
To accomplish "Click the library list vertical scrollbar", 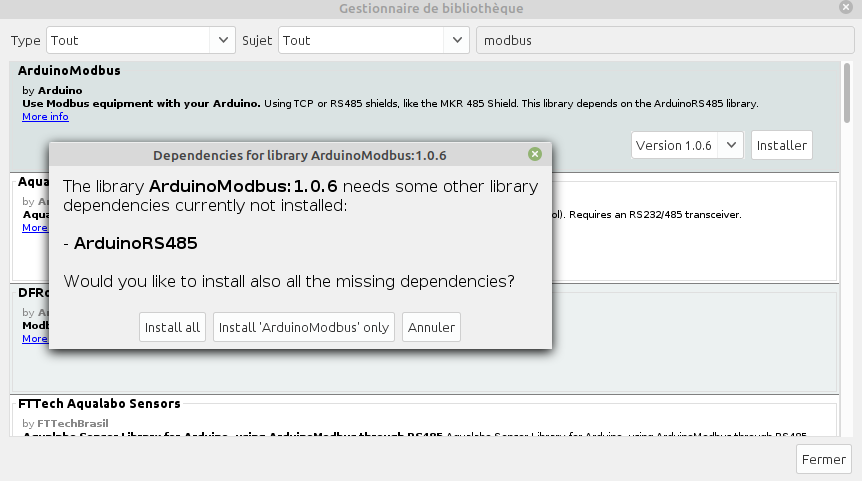I will [847, 93].
